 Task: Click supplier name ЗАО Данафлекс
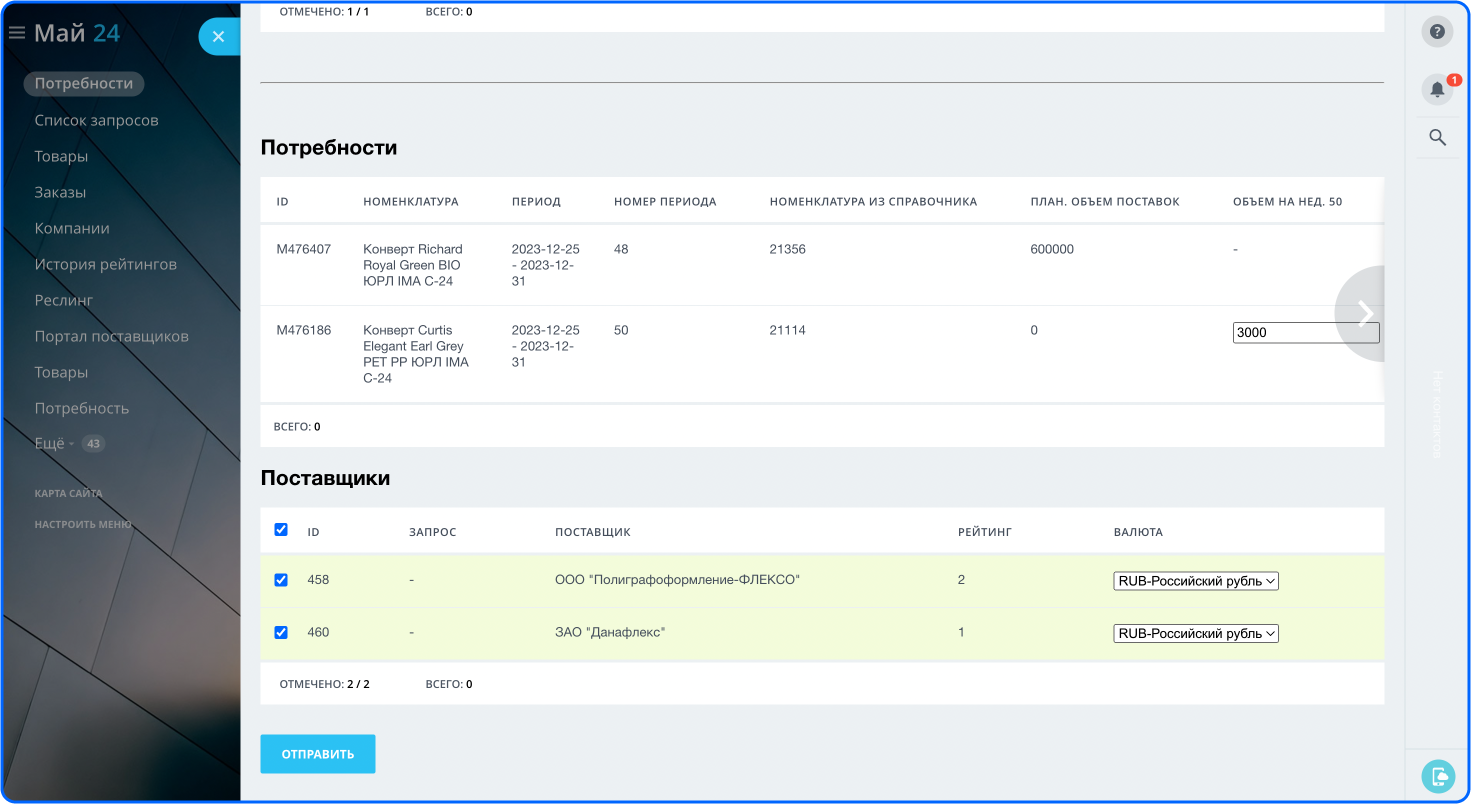(610, 632)
